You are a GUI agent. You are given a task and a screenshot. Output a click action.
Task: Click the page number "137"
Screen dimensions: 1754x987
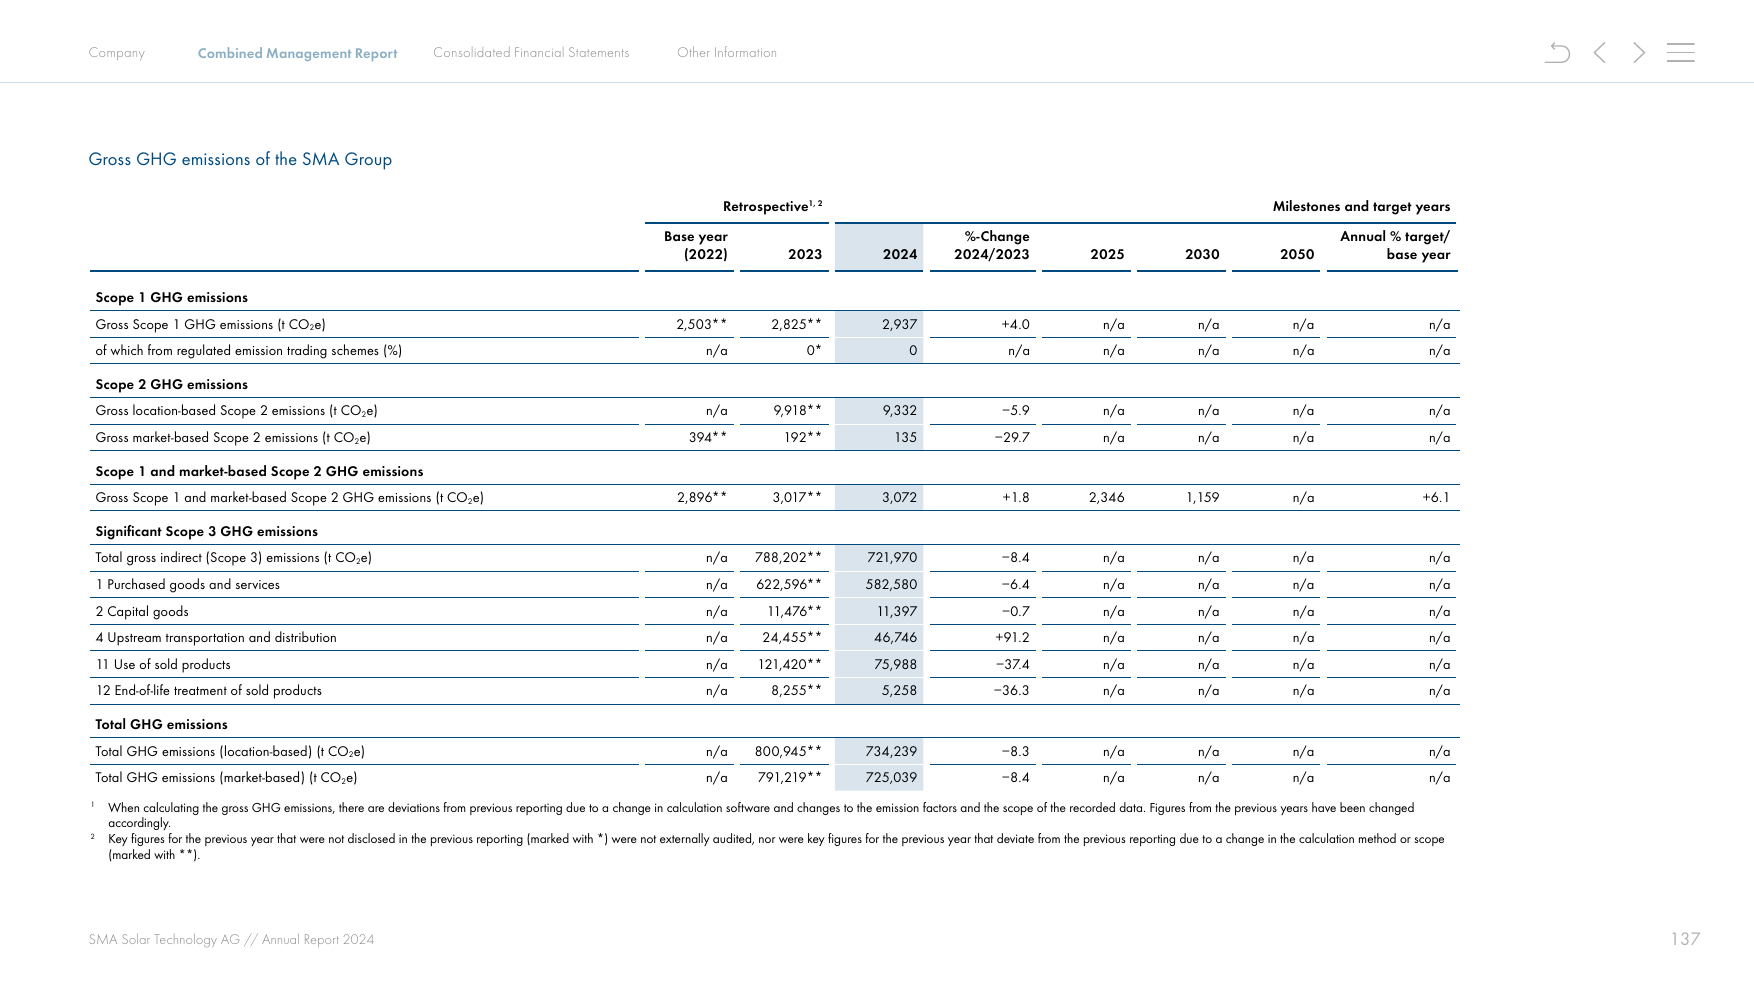(x=1685, y=939)
